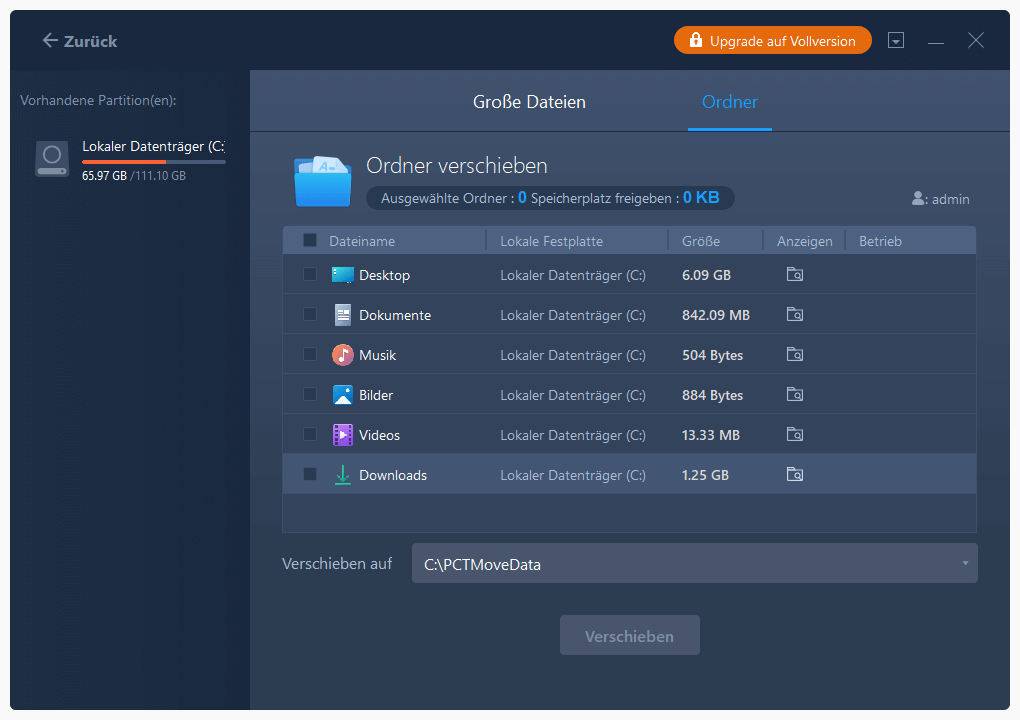Toggle the select-all checkbox in header
The image size is (1020, 720).
[310, 240]
